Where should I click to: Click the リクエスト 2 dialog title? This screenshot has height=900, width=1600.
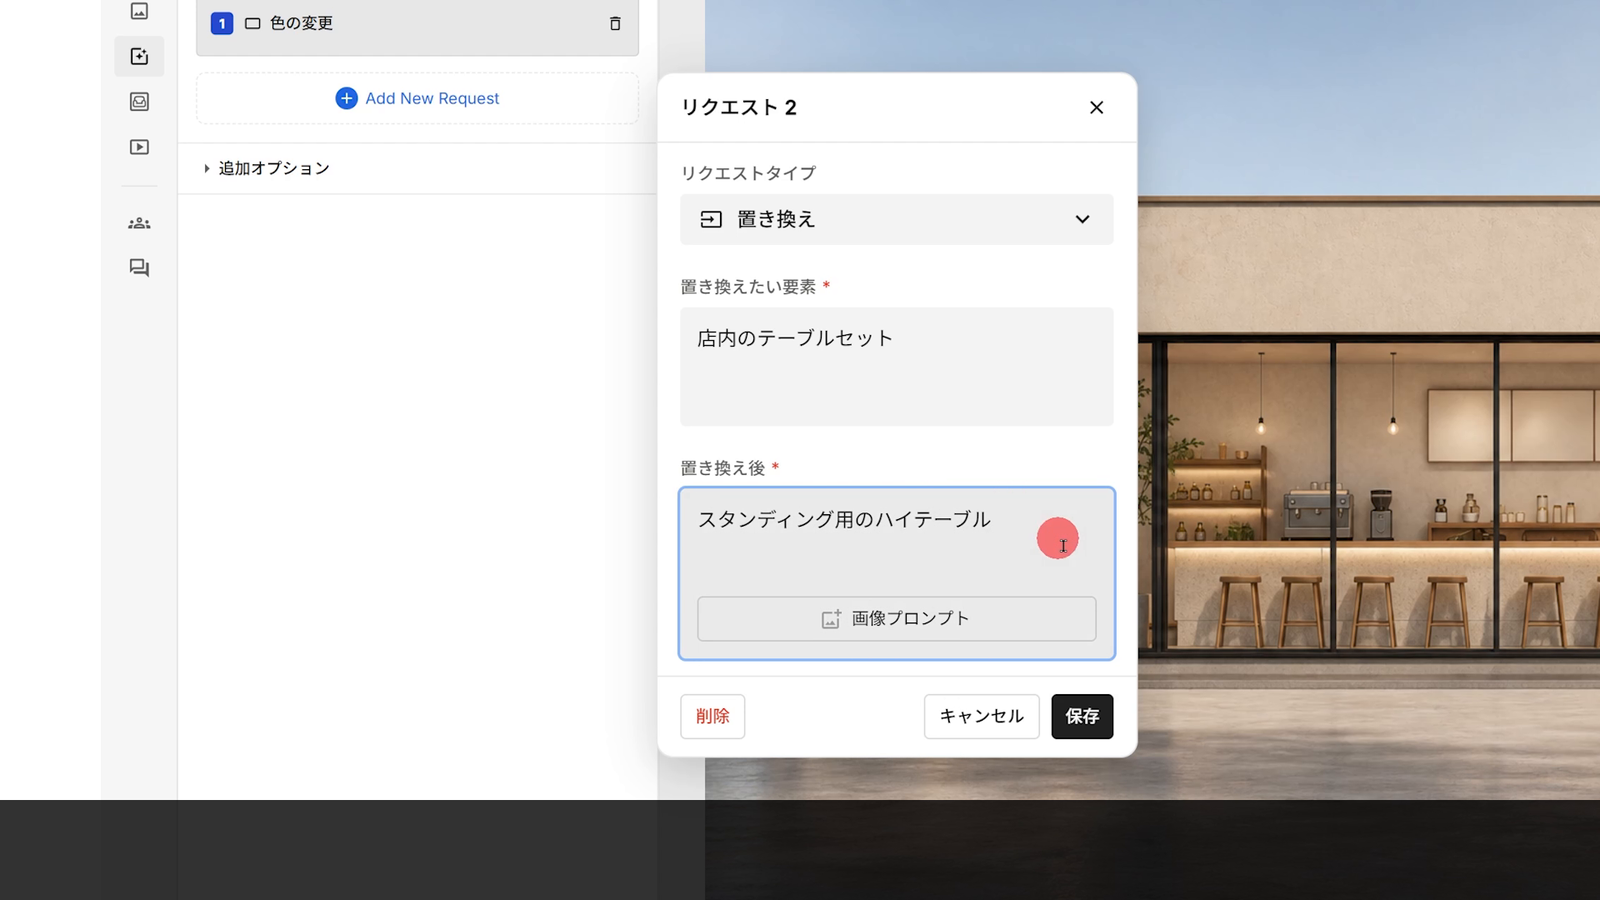coord(739,107)
